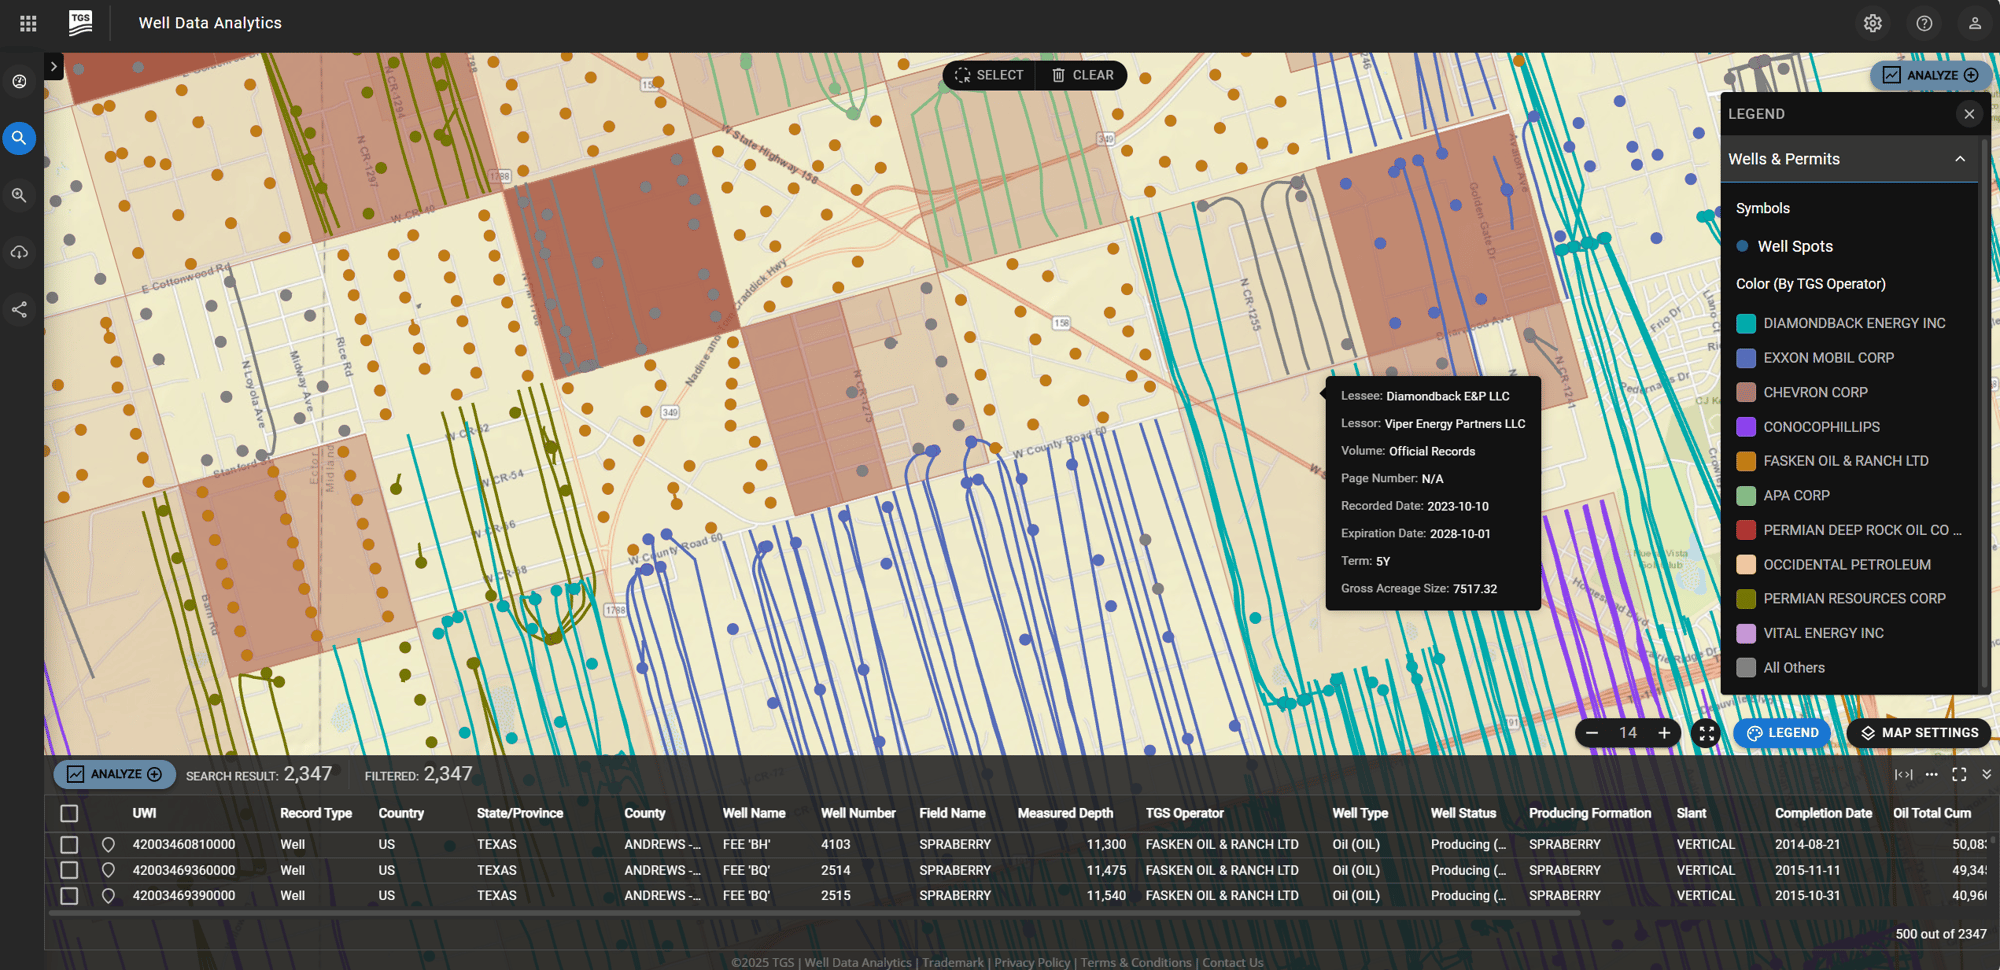Open the table options ellipsis menu
This screenshot has height=970, width=2000.
coord(1931,774)
